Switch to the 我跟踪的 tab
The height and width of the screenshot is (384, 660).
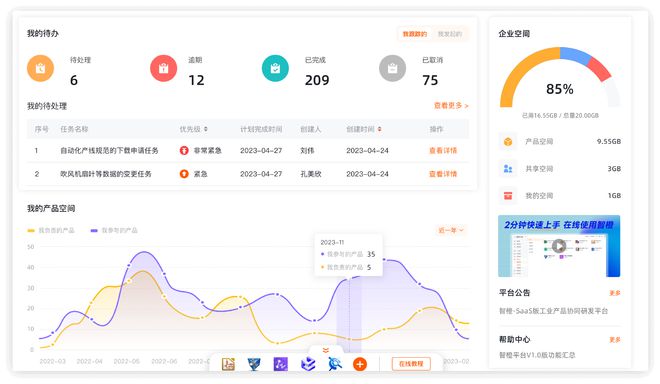click(x=415, y=34)
